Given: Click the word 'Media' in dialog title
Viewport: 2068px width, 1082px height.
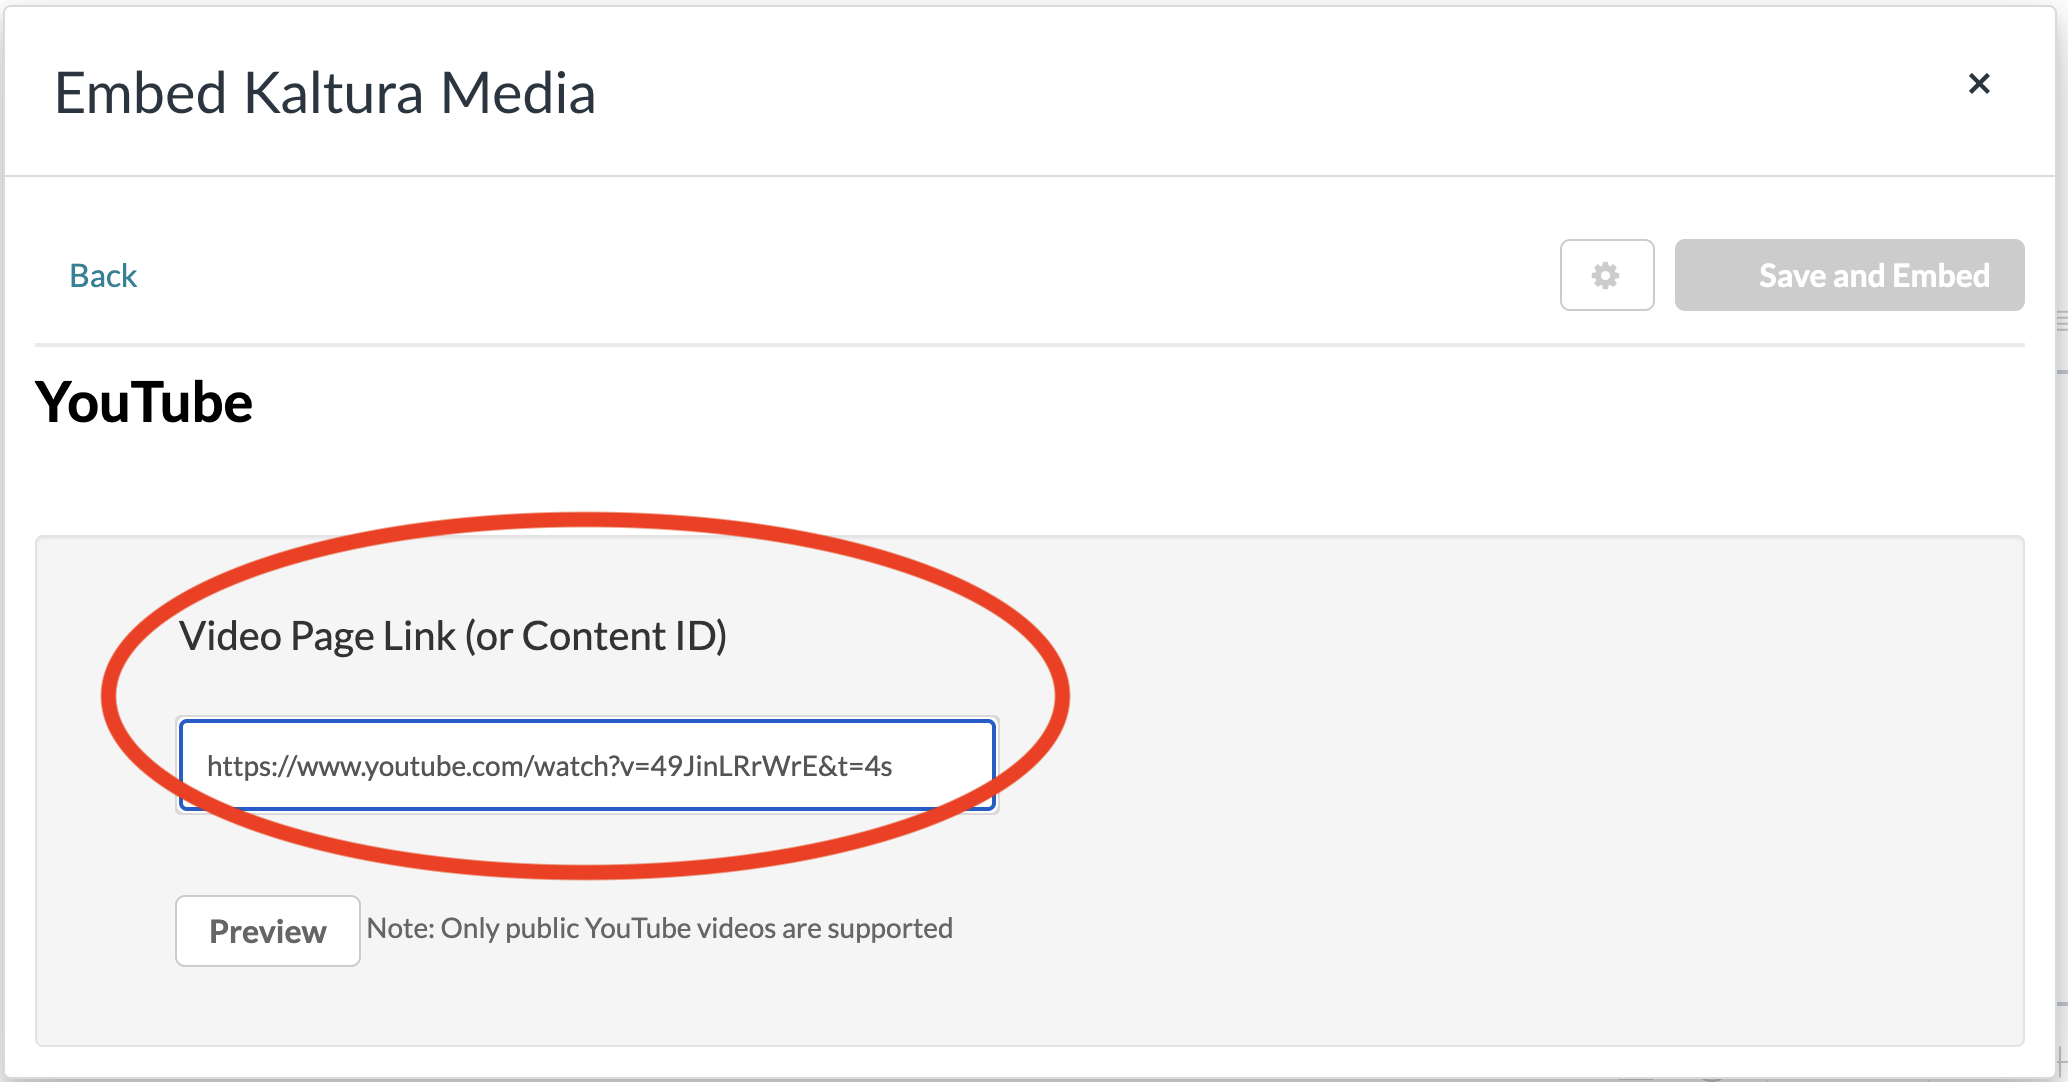Looking at the screenshot, I should [518, 93].
